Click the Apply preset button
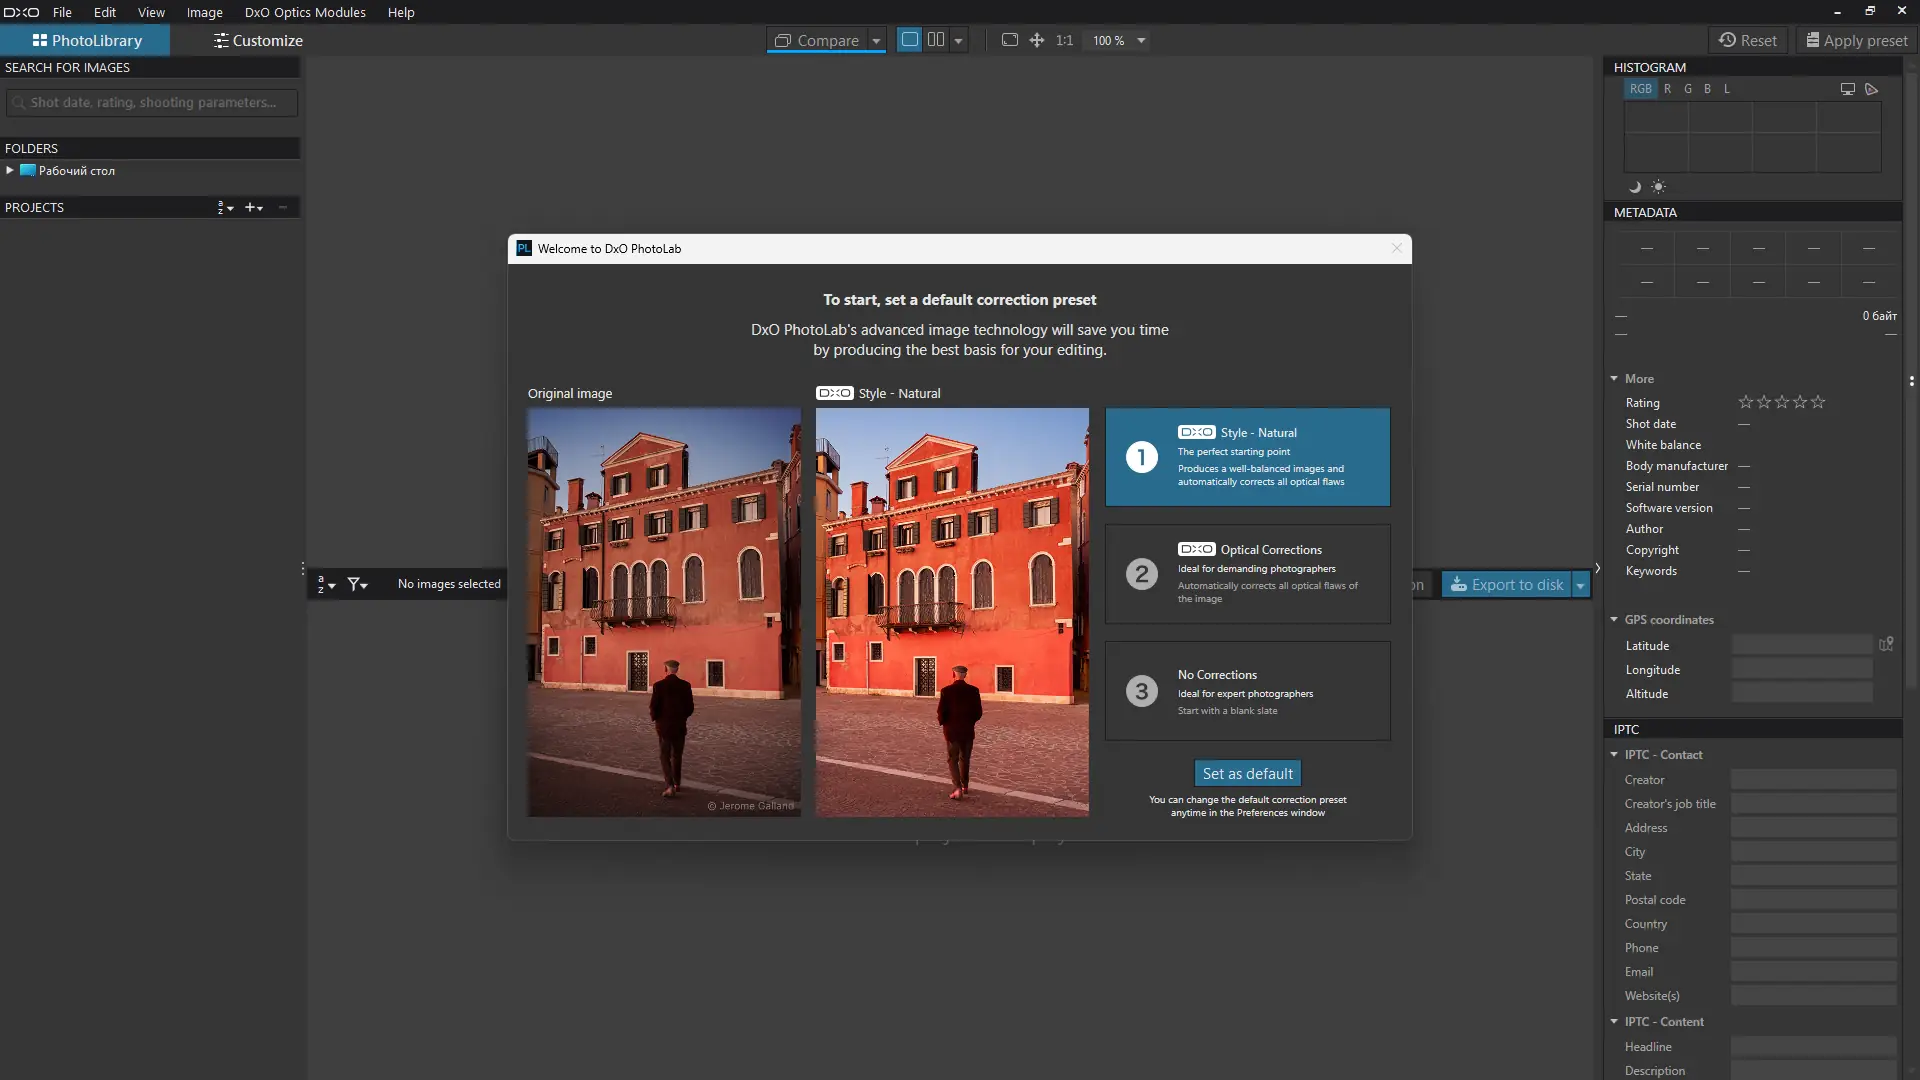This screenshot has width=1920, height=1080. tap(1857, 40)
